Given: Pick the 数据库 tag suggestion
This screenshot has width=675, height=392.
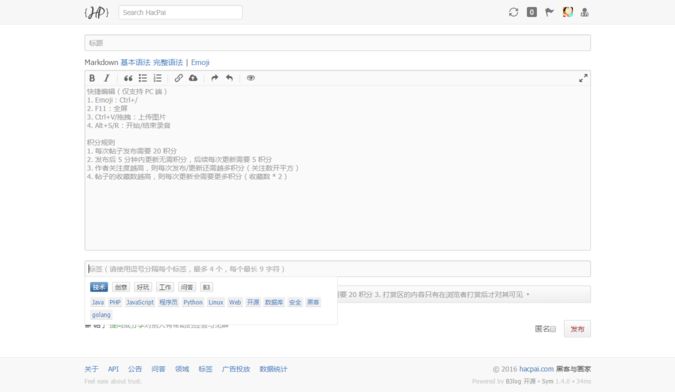Looking at the screenshot, I should coord(274,302).
